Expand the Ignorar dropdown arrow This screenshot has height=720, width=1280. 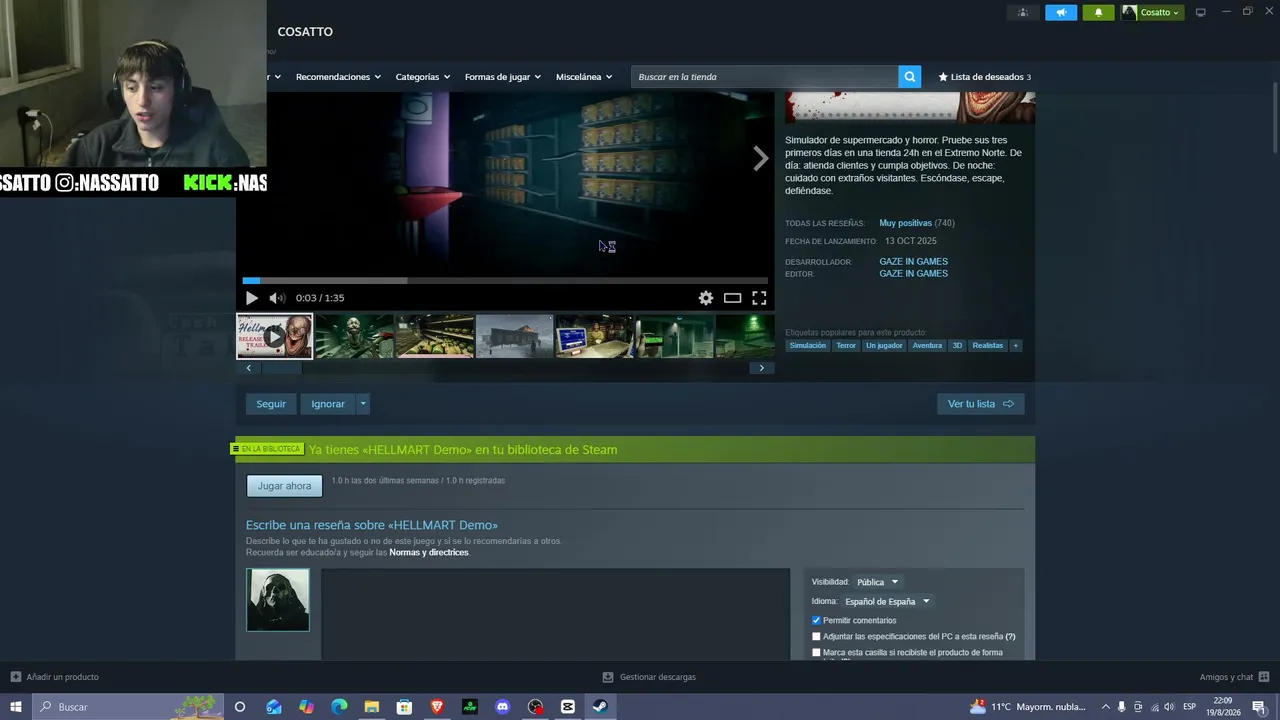(x=363, y=404)
